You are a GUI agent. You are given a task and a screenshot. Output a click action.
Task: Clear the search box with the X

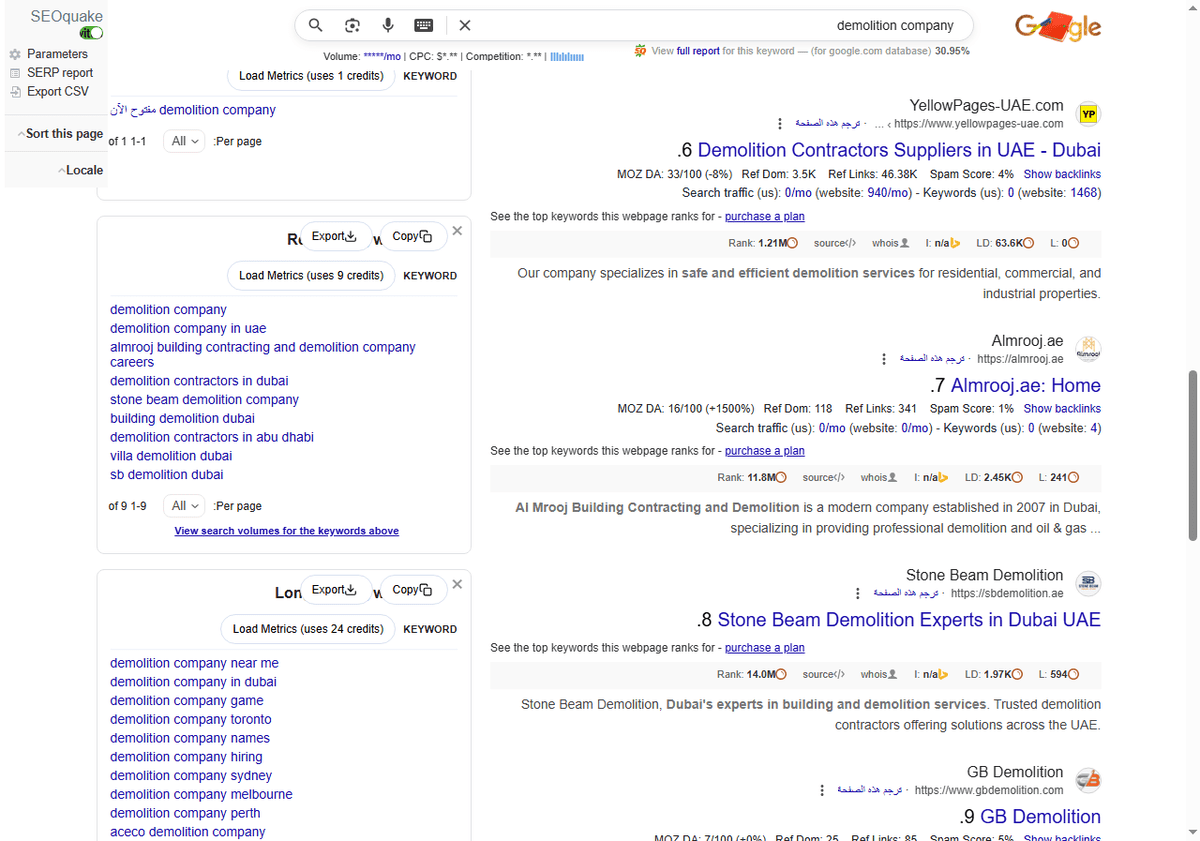(465, 25)
